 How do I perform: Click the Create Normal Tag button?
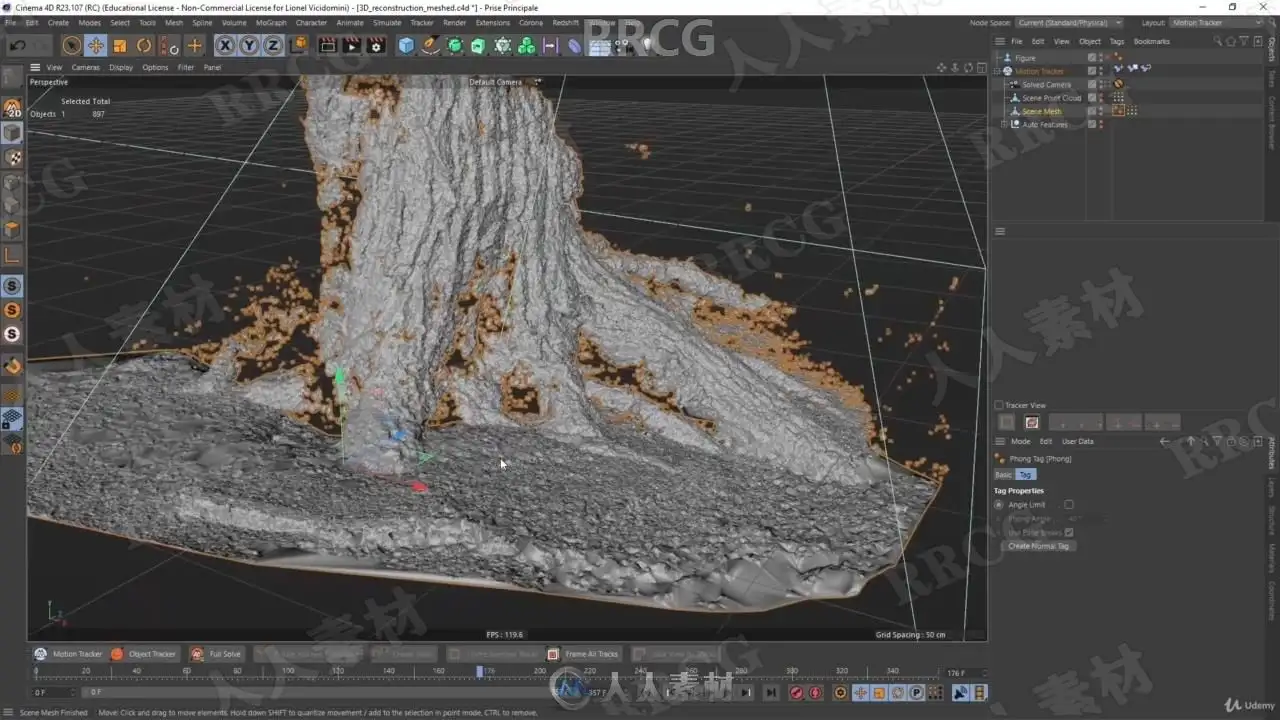(x=1038, y=546)
